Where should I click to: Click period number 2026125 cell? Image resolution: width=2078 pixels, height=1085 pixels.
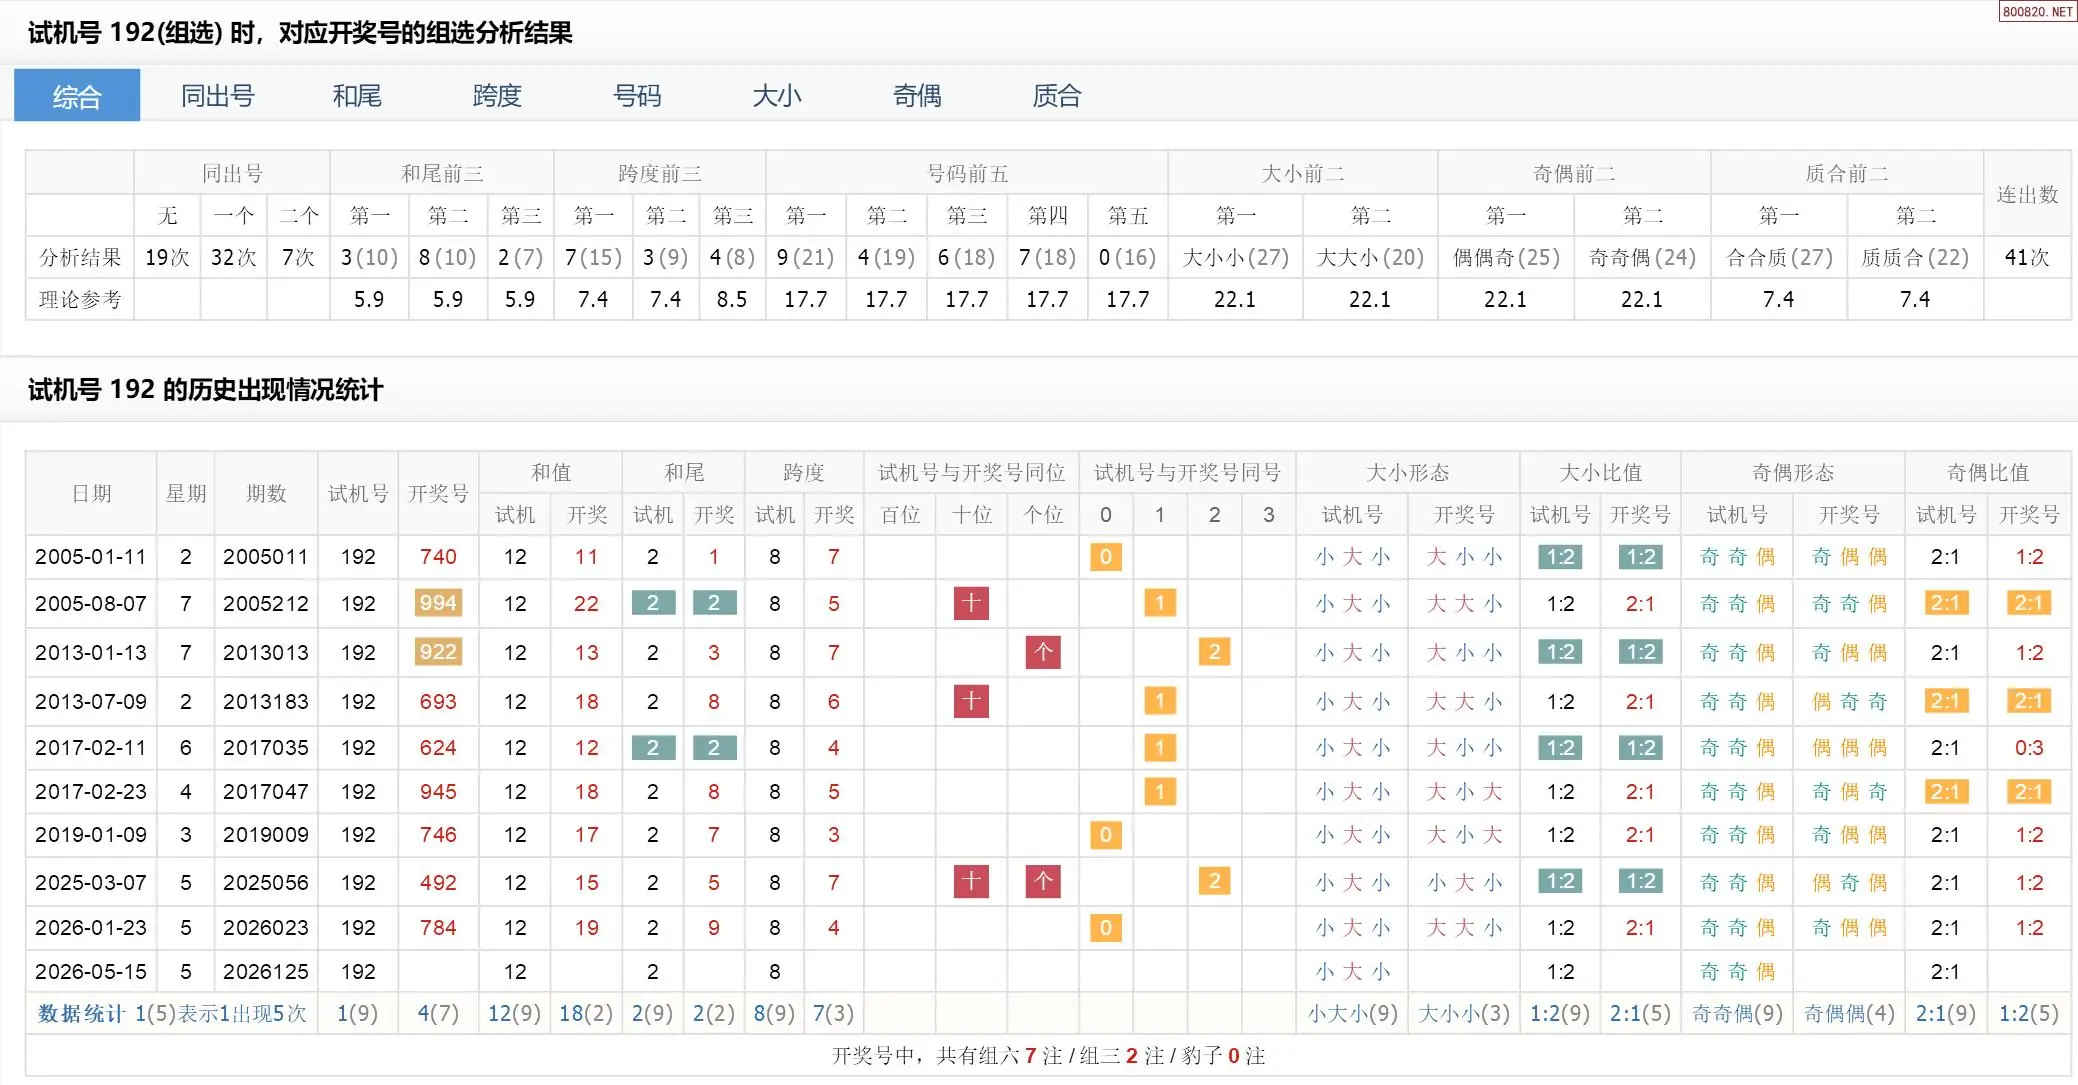pyautogui.click(x=265, y=971)
